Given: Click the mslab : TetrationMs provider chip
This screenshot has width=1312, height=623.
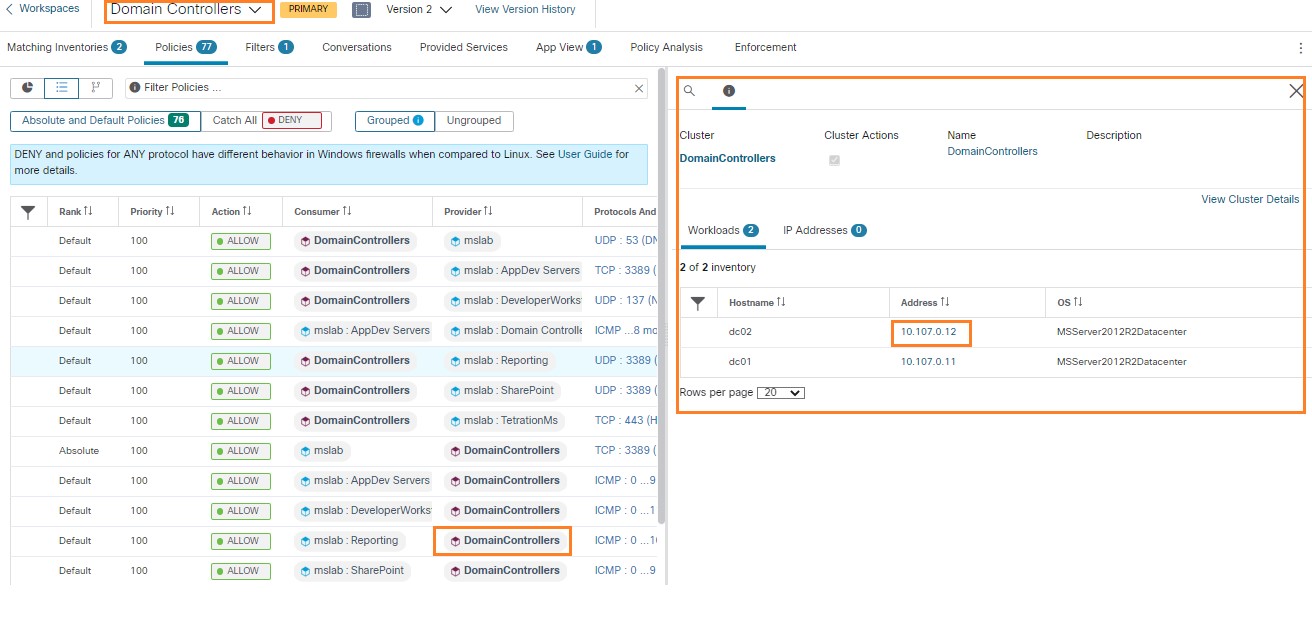Looking at the screenshot, I should tap(504, 421).
